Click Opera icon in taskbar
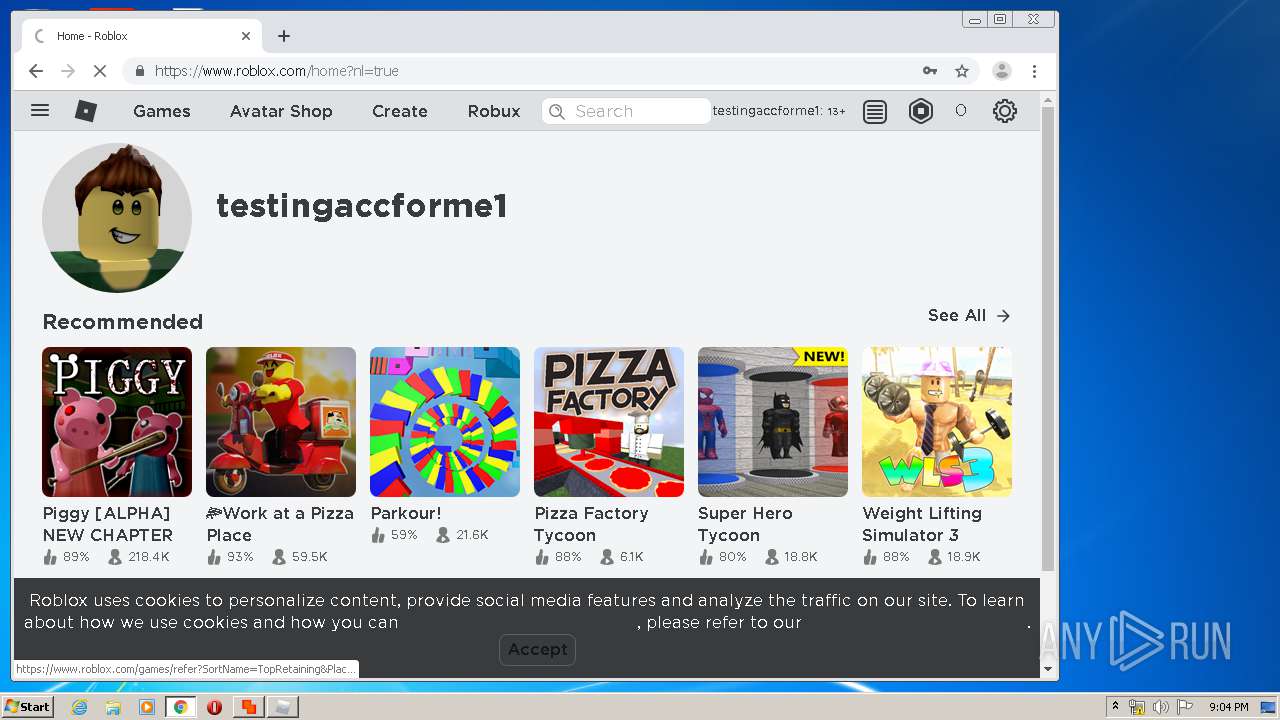Viewport: 1280px width, 720px height. click(214, 707)
